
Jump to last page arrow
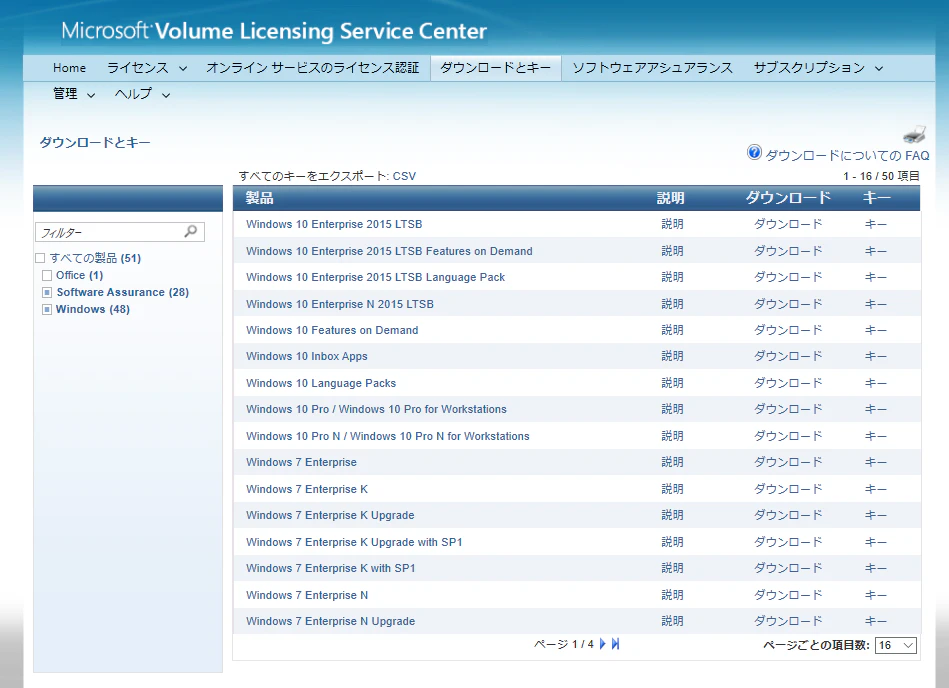(616, 644)
